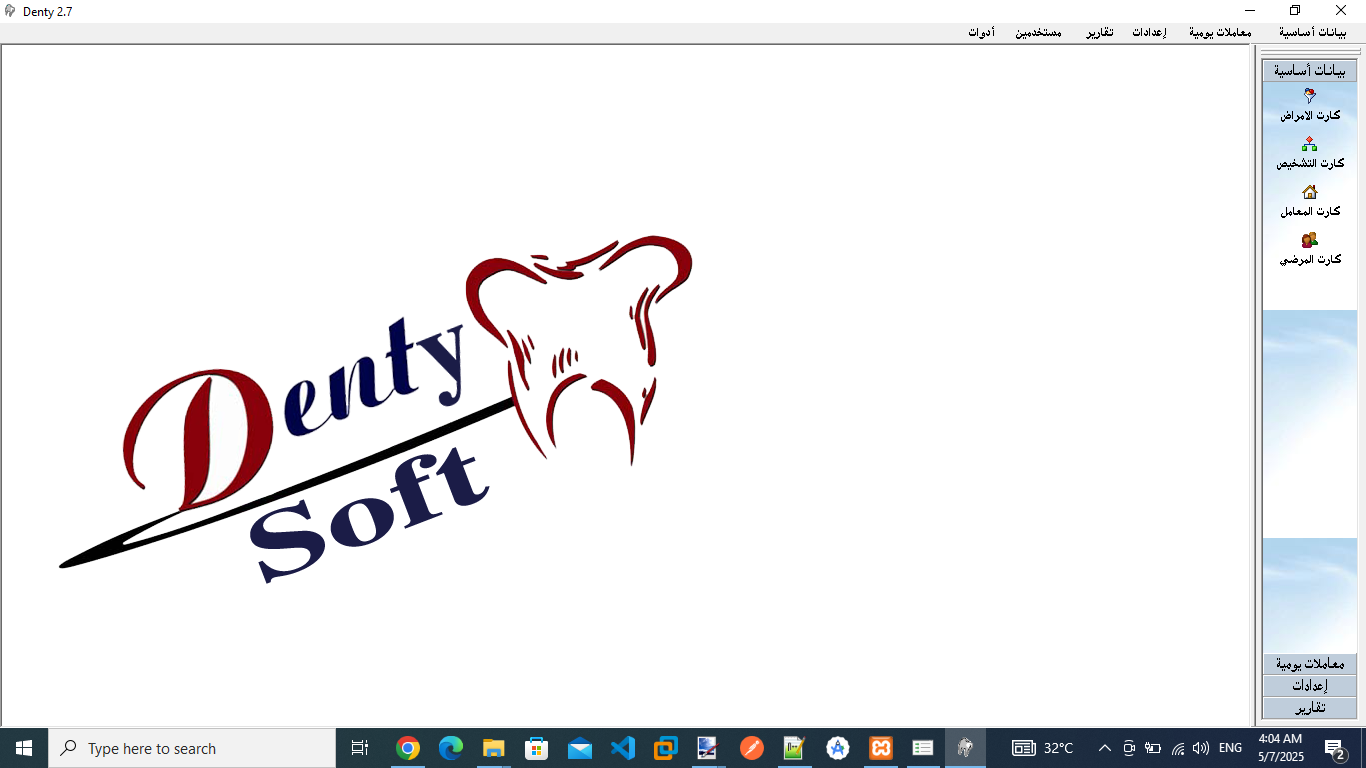Expand the معاملات يومية sidebar section
The width and height of the screenshot is (1366, 768).
[x=1309, y=664]
